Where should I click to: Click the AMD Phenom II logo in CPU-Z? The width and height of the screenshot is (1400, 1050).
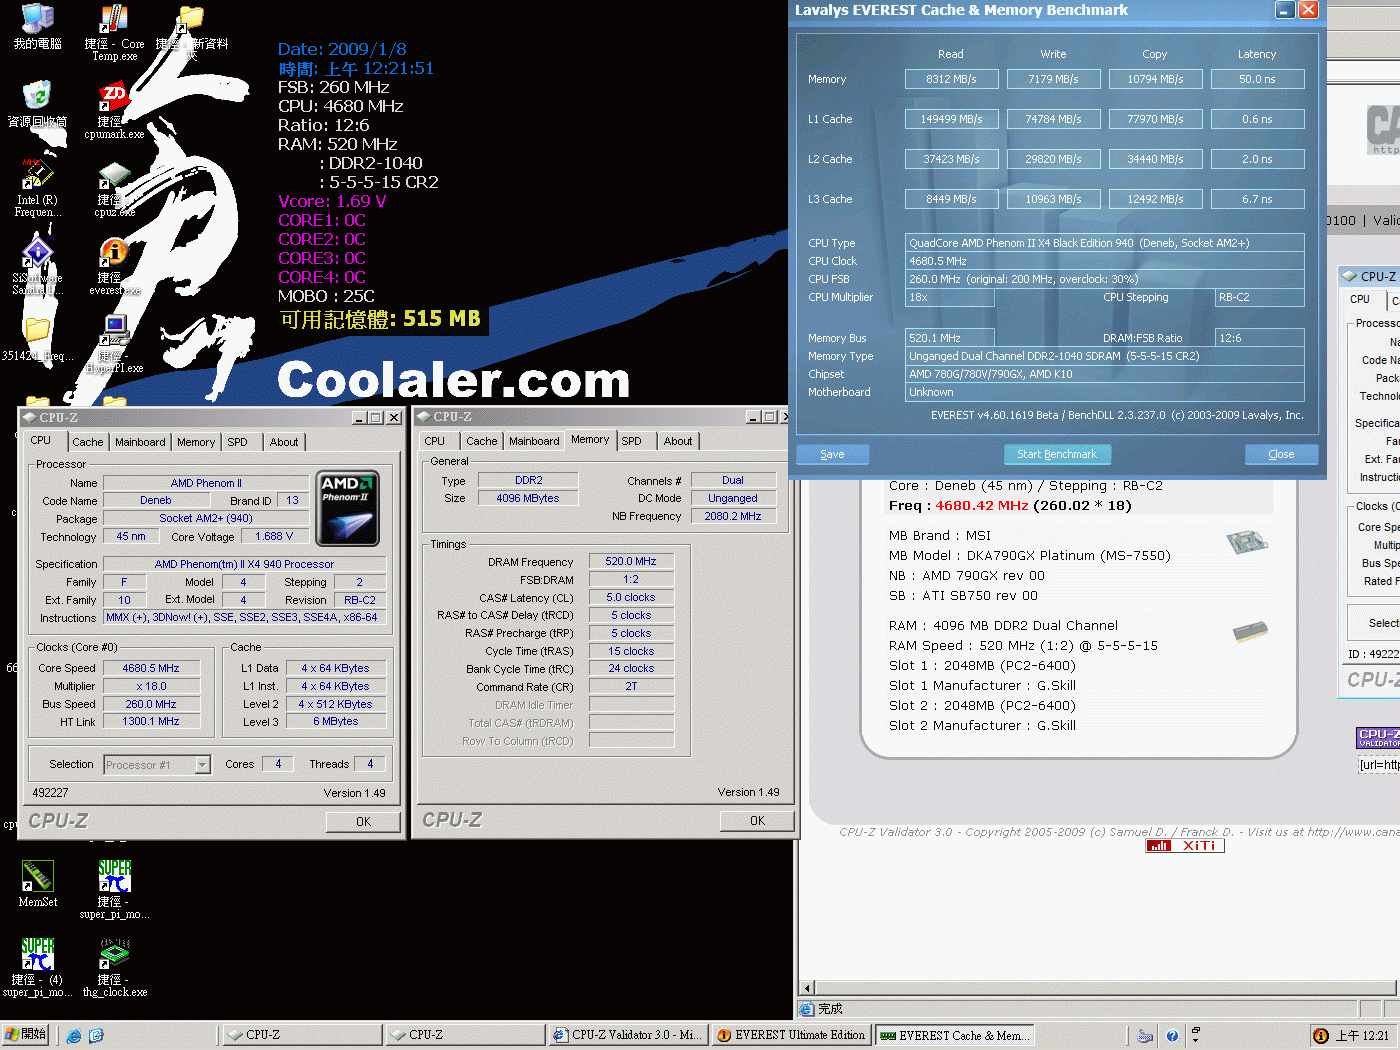(x=347, y=508)
